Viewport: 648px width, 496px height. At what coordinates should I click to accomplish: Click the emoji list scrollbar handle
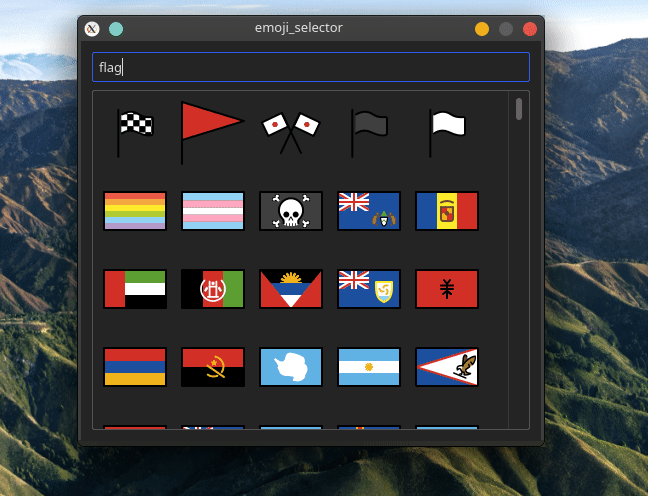[519, 109]
